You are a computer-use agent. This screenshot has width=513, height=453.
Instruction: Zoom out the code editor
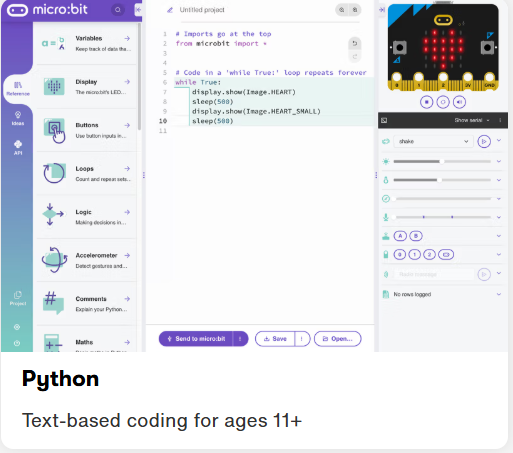[355, 10]
